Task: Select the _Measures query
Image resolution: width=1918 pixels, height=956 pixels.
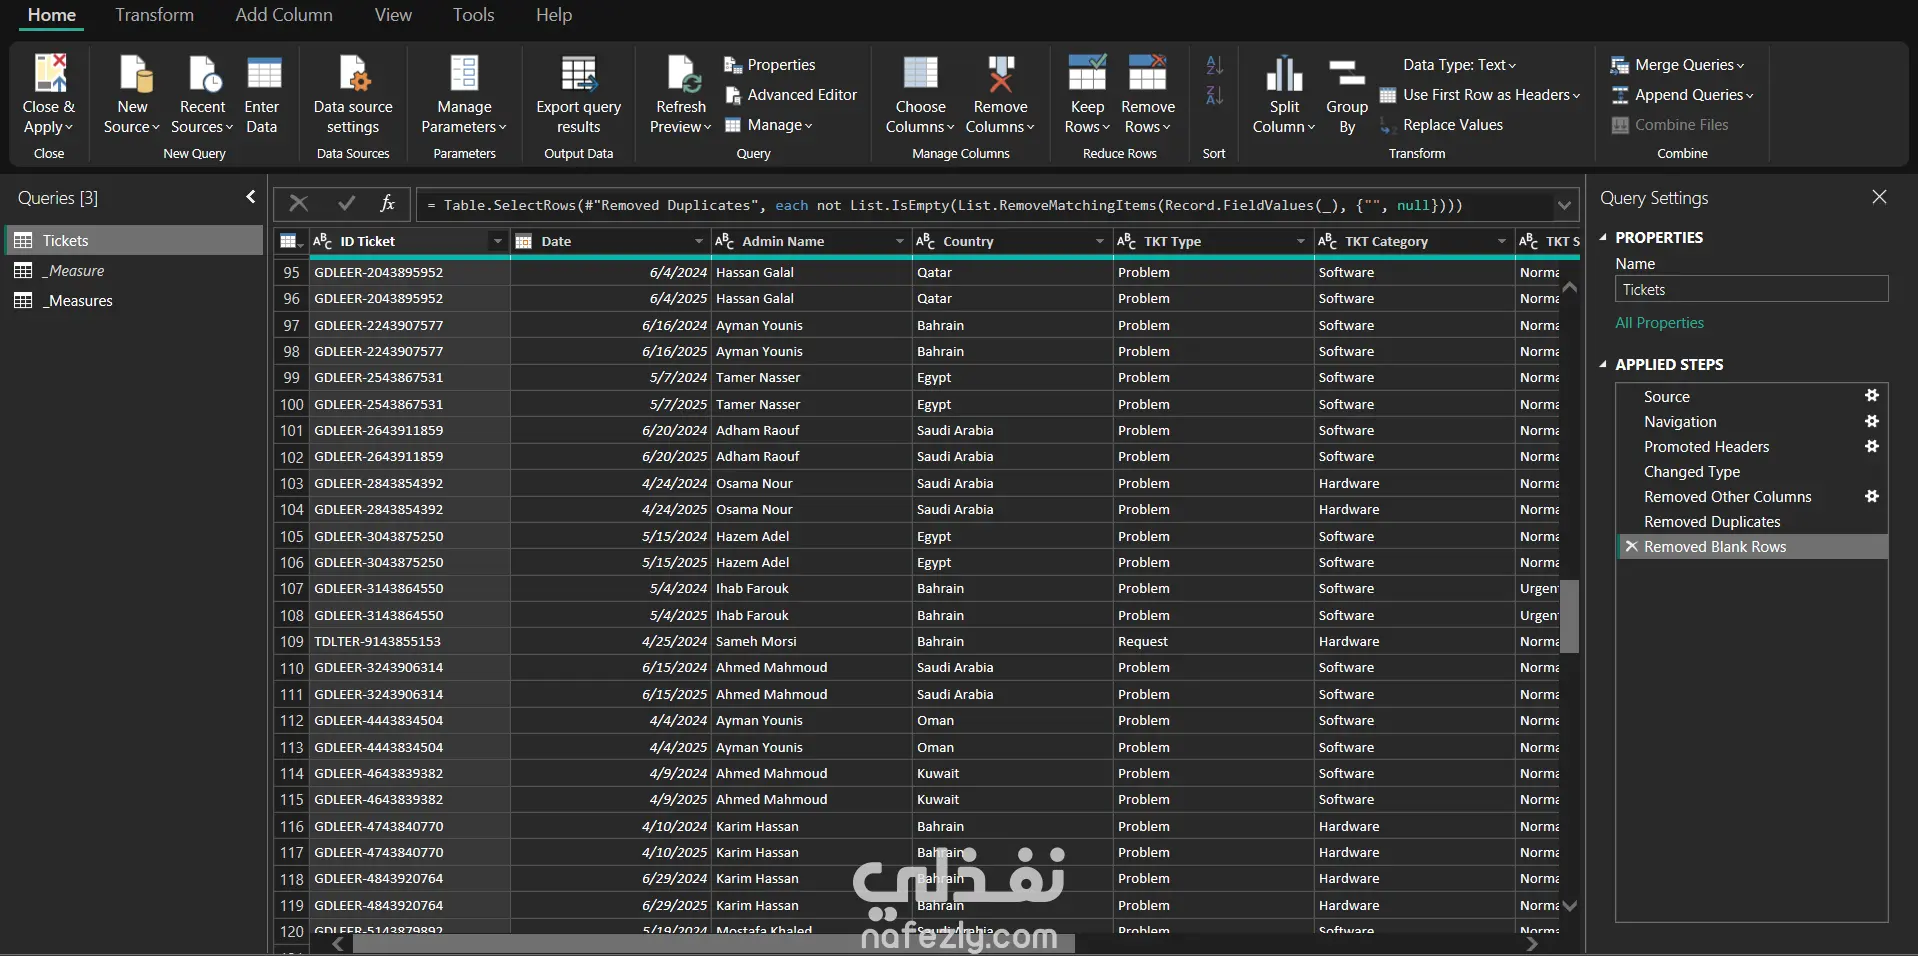Action: click(135, 300)
